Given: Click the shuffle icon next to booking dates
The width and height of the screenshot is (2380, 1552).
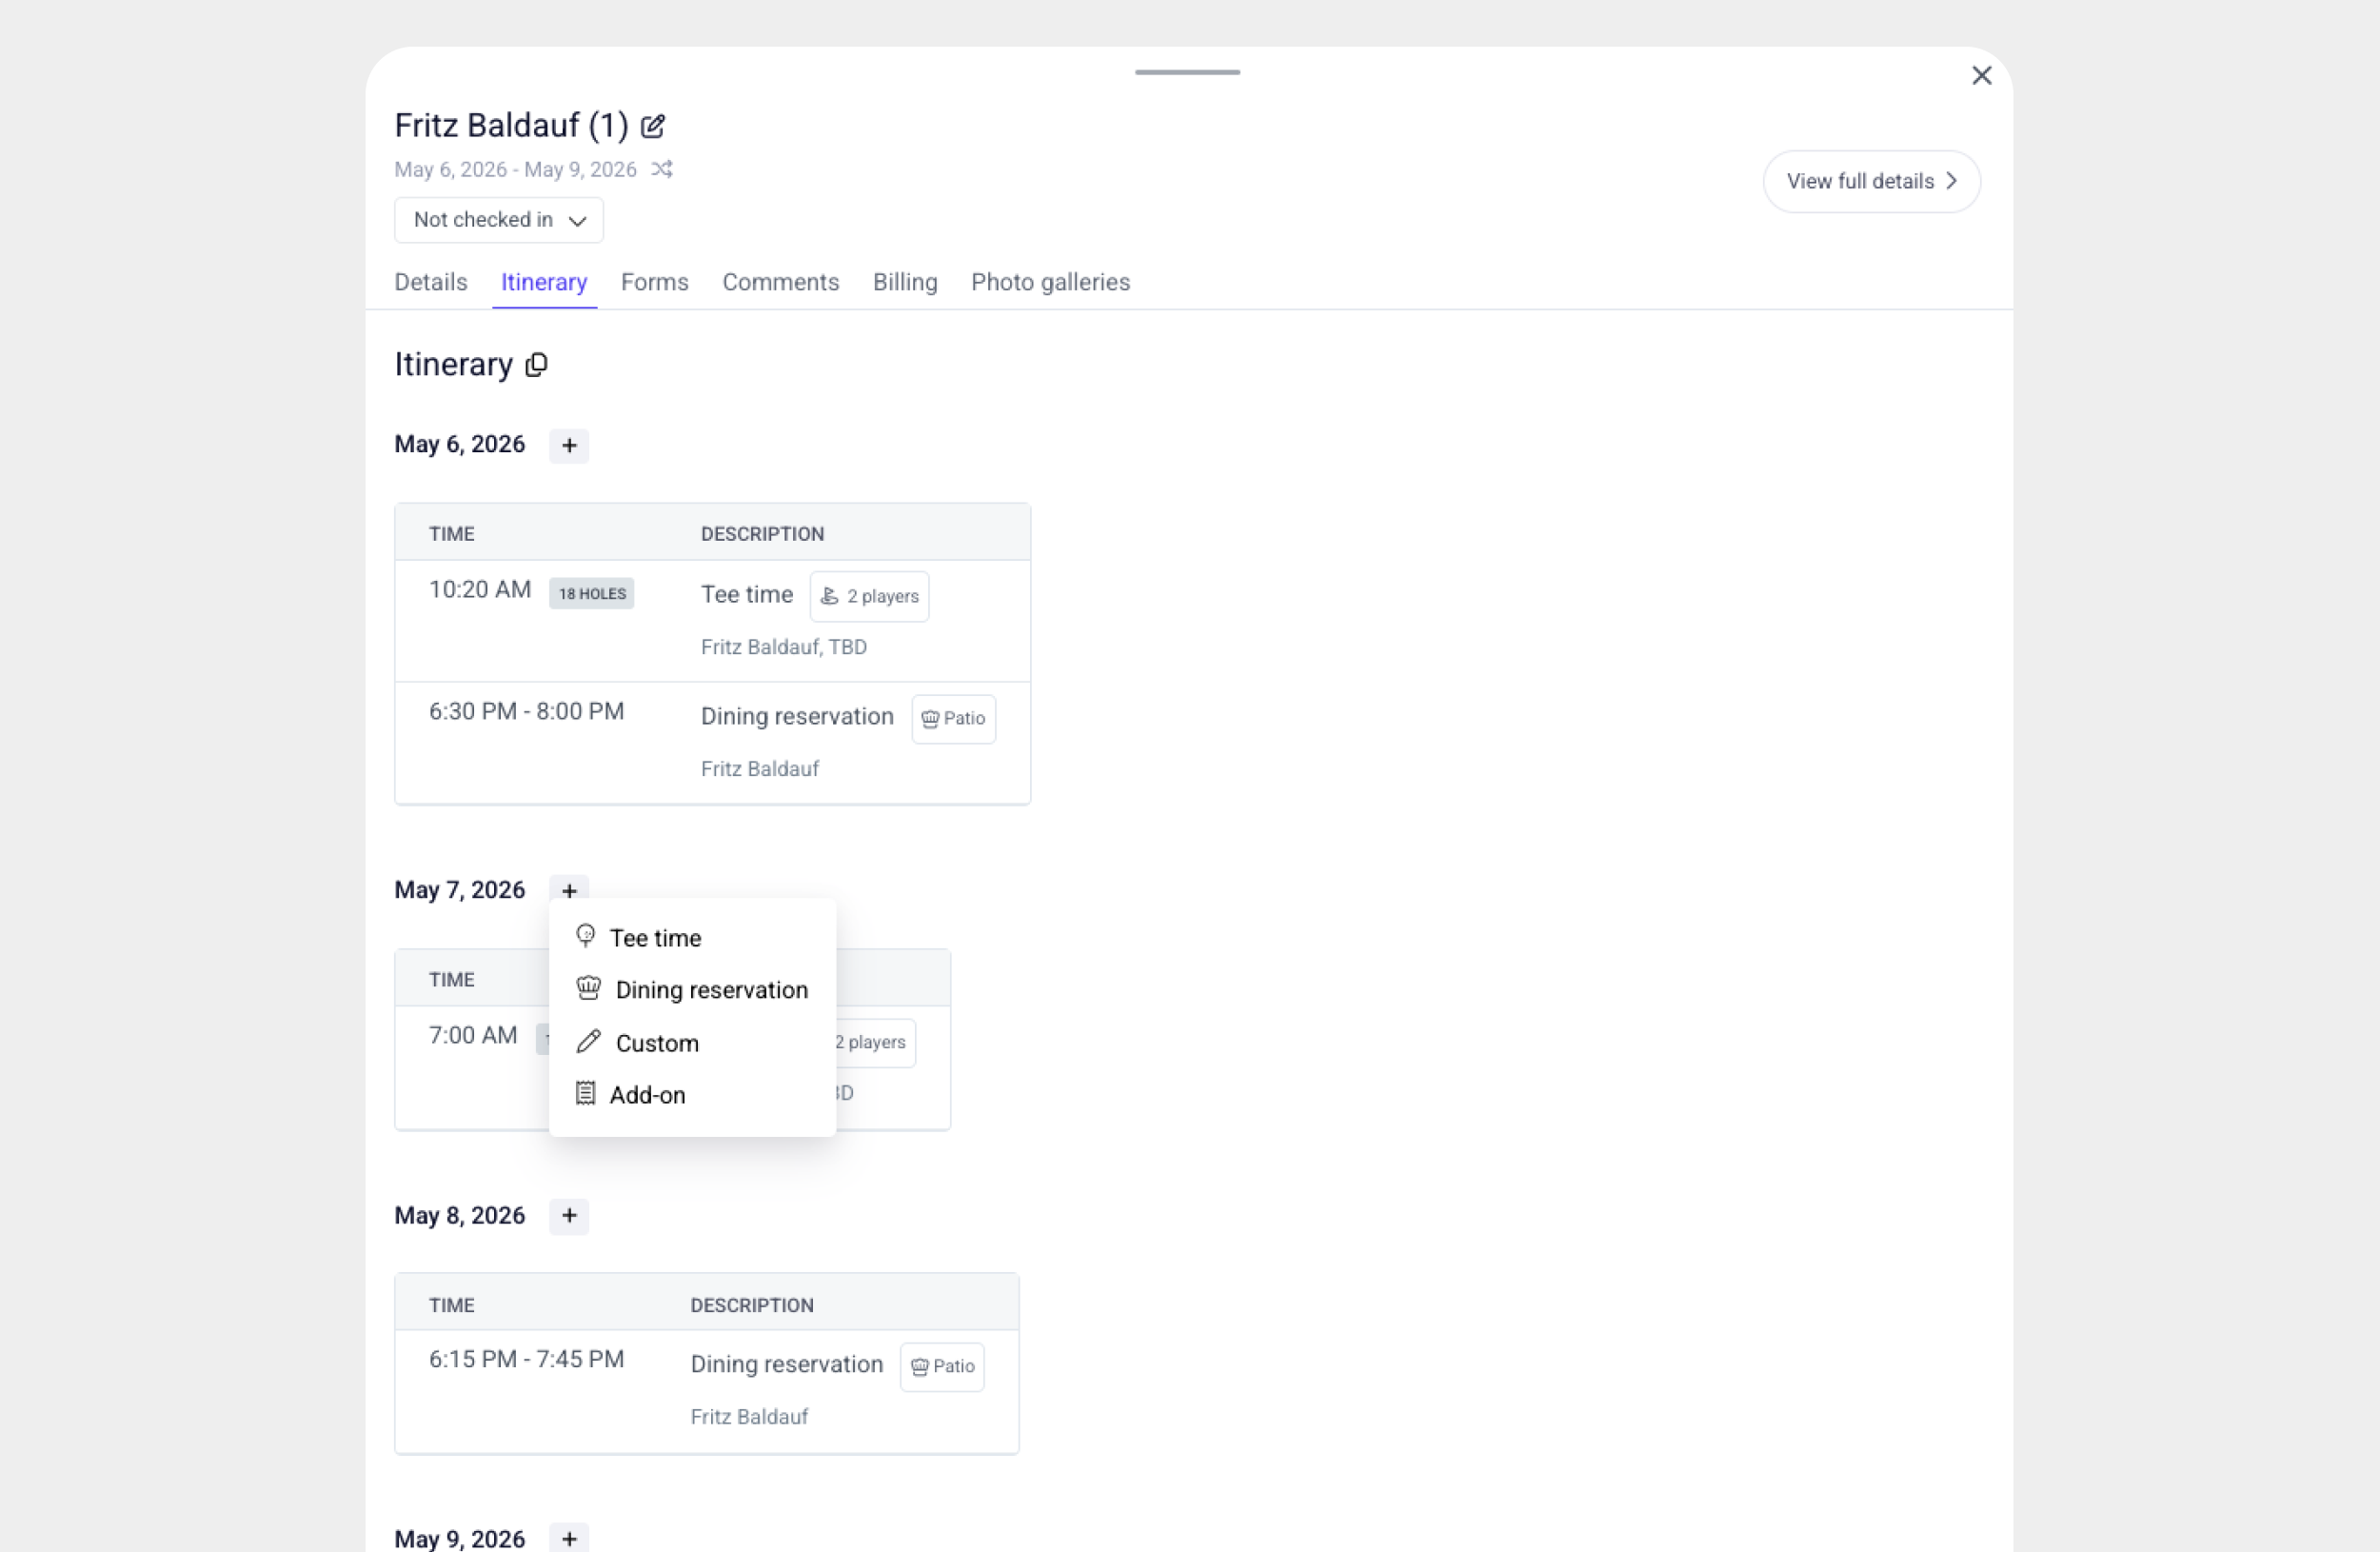Looking at the screenshot, I should click(662, 169).
